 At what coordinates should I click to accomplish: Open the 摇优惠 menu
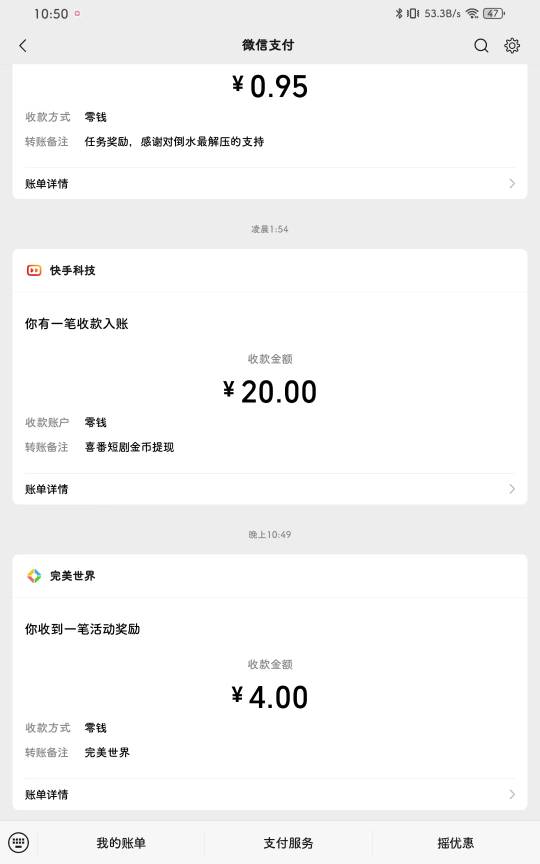456,843
